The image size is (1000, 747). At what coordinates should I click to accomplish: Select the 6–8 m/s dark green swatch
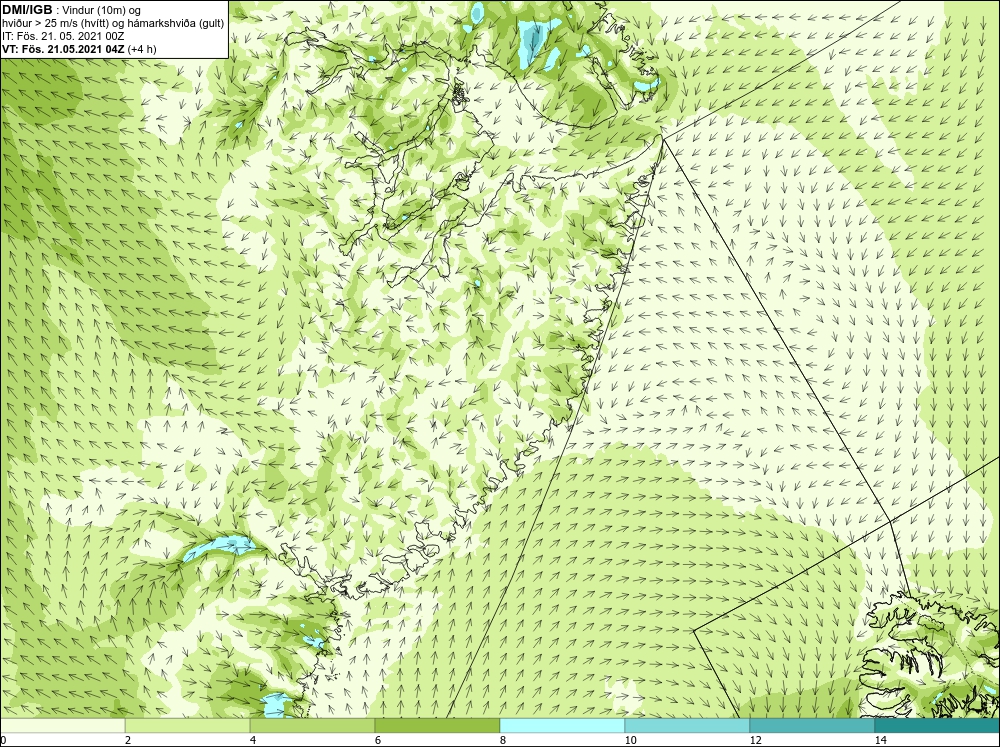[438, 725]
